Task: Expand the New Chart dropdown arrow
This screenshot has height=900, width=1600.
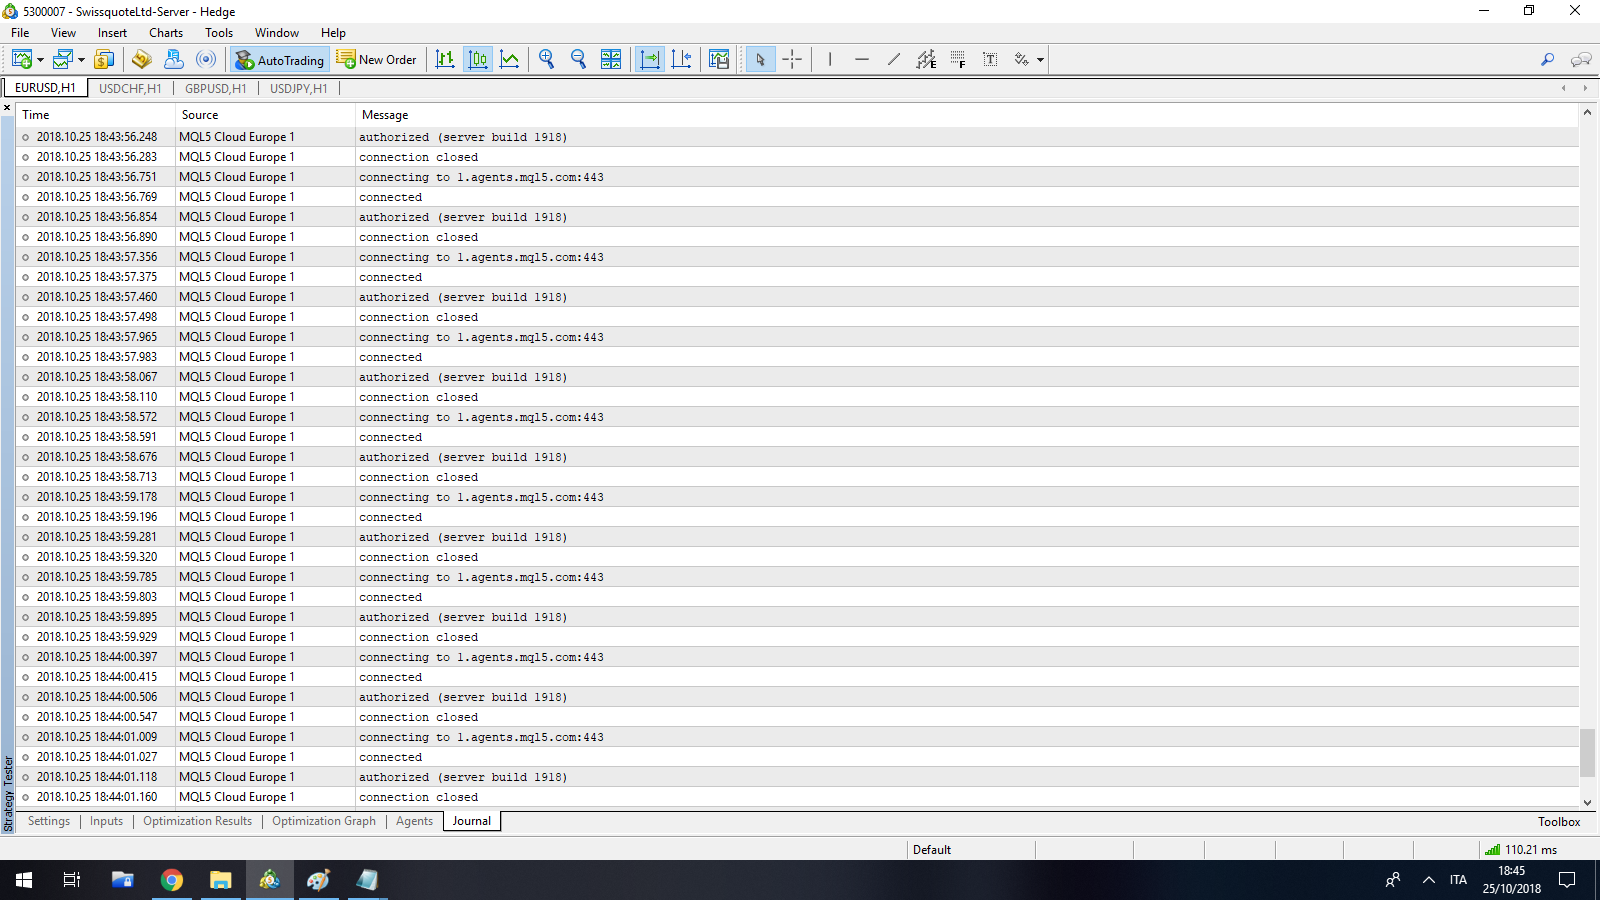Action: 40,60
